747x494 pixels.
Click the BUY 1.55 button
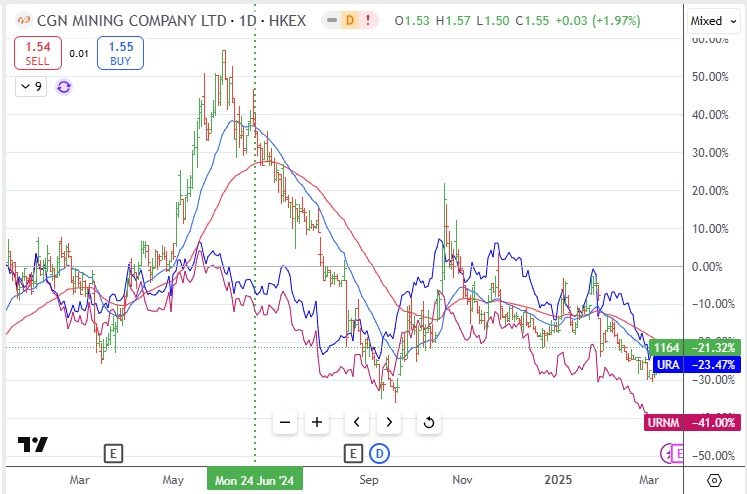click(120, 53)
